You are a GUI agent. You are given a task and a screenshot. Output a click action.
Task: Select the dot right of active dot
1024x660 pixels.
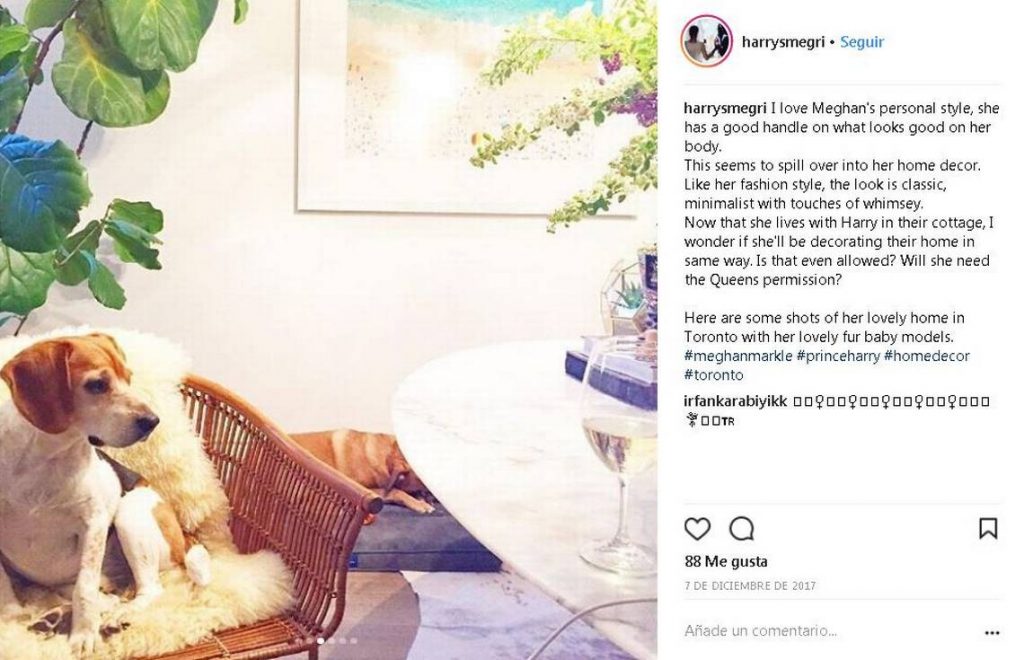pyautogui.click(x=332, y=641)
